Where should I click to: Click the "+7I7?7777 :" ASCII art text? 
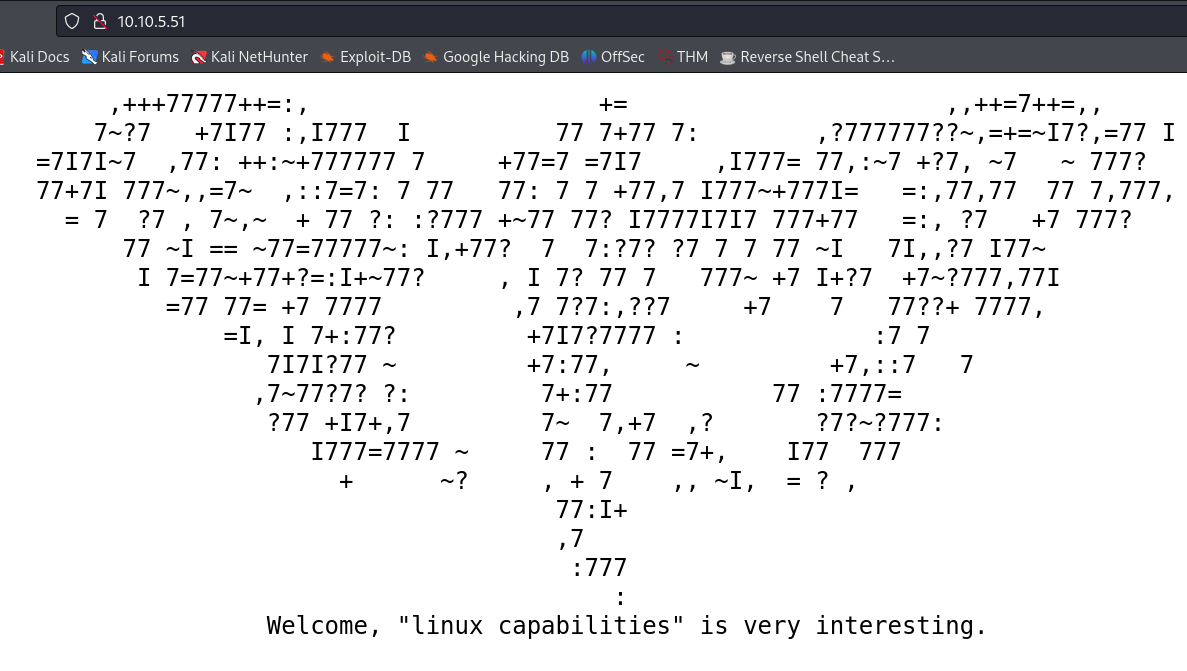[x=606, y=336]
